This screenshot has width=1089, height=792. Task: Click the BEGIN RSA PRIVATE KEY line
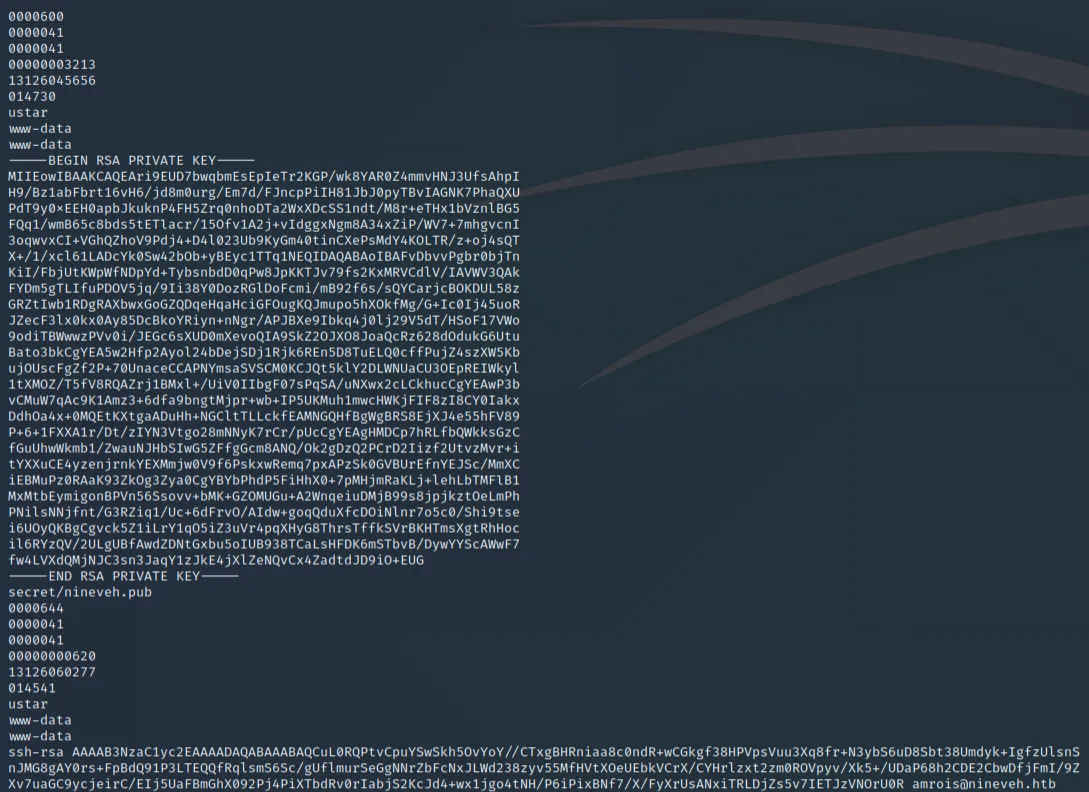point(131,161)
